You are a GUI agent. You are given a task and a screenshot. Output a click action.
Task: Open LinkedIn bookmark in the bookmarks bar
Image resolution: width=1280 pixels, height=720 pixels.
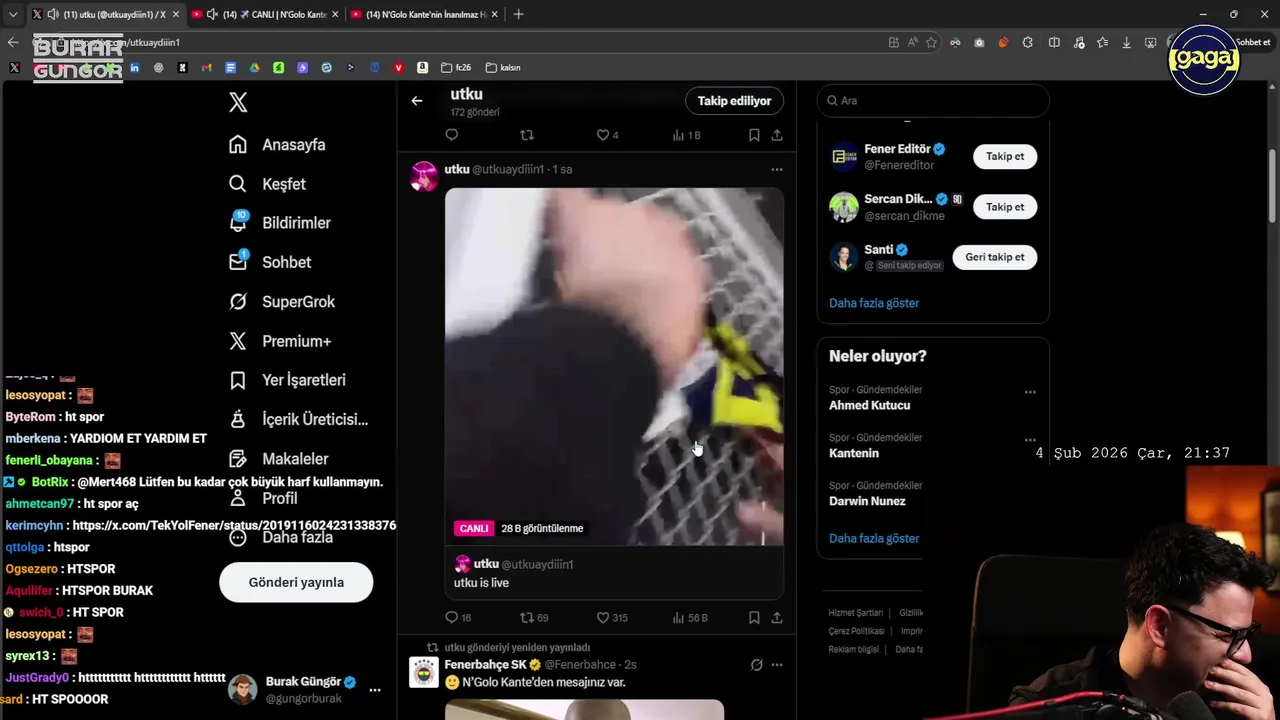134,68
